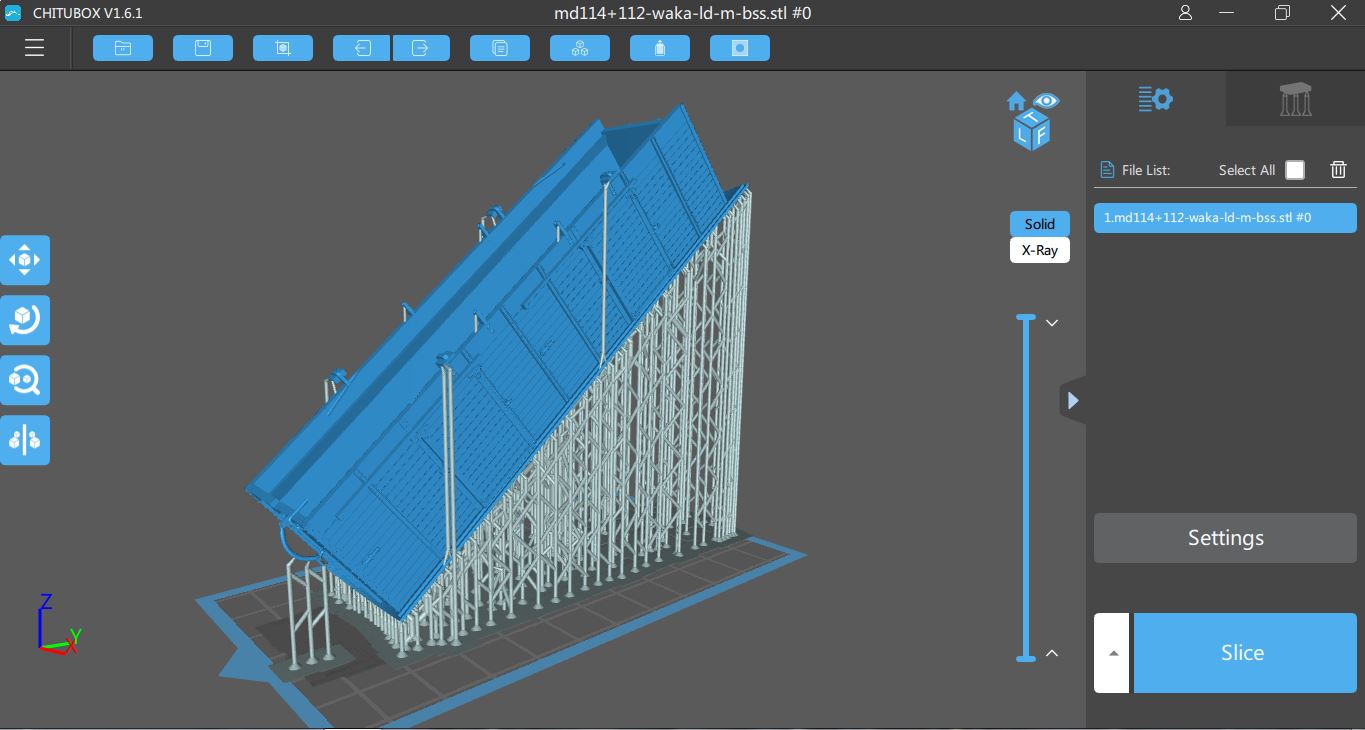Switch view mode to Solid
This screenshot has width=1365, height=730.
click(1039, 224)
